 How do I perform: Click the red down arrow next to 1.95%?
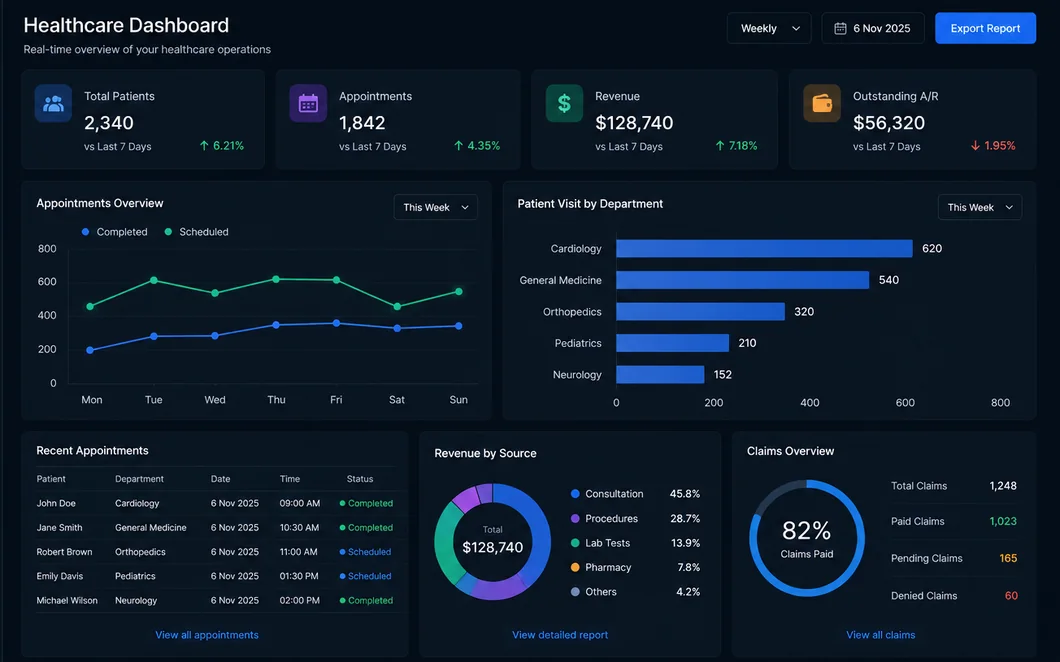[x=975, y=145]
